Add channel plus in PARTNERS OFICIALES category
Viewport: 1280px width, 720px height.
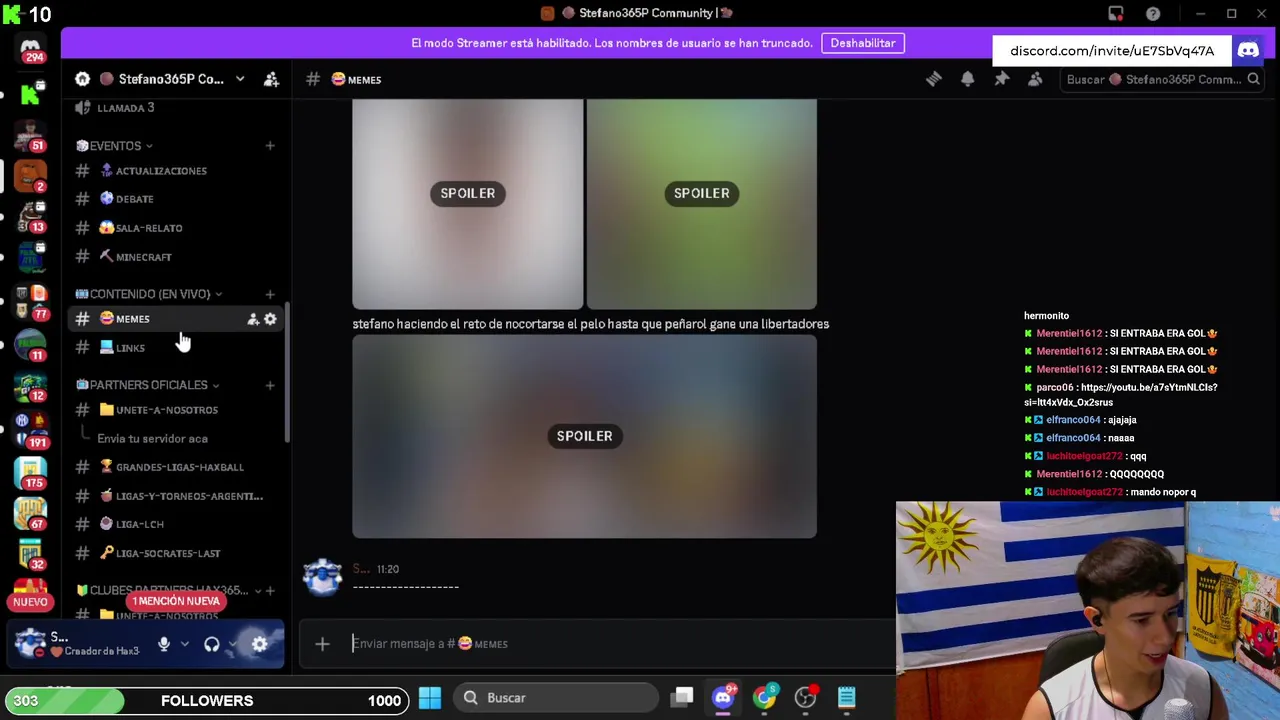(x=269, y=385)
